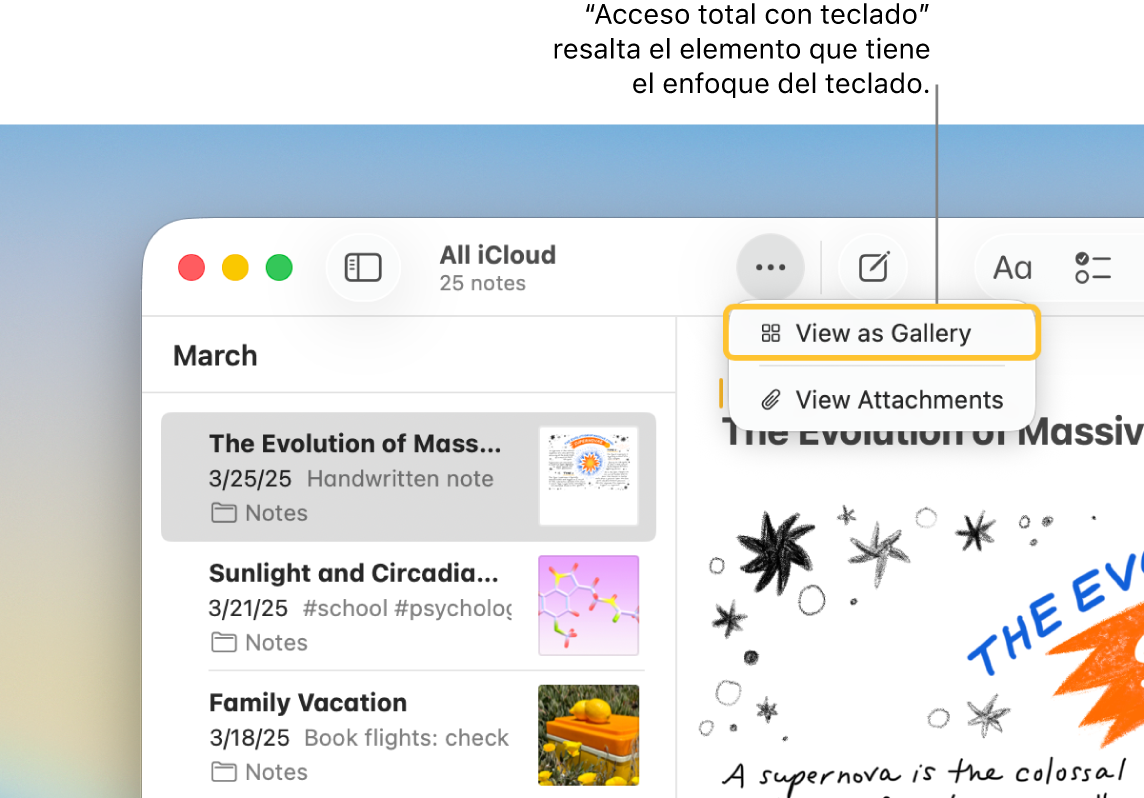This screenshot has height=798, width=1144.
Task: Click the molecule image thumbnail
Action: tap(588, 606)
